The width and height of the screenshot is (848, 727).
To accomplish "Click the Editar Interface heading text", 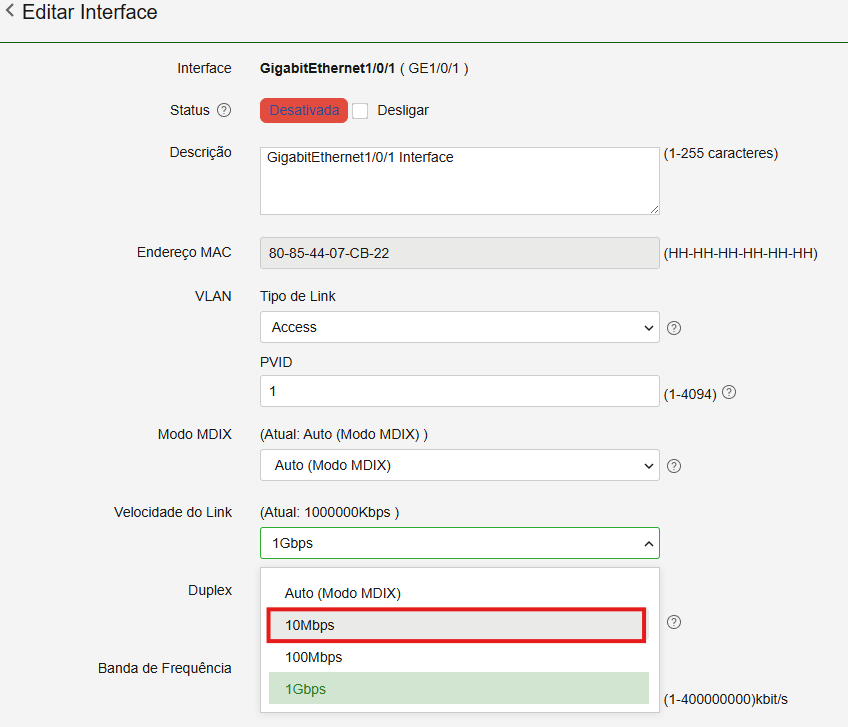I will [90, 13].
